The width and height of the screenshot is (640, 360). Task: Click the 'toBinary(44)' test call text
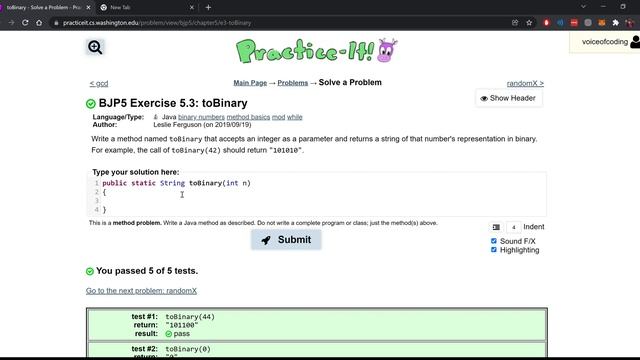[x=190, y=317]
